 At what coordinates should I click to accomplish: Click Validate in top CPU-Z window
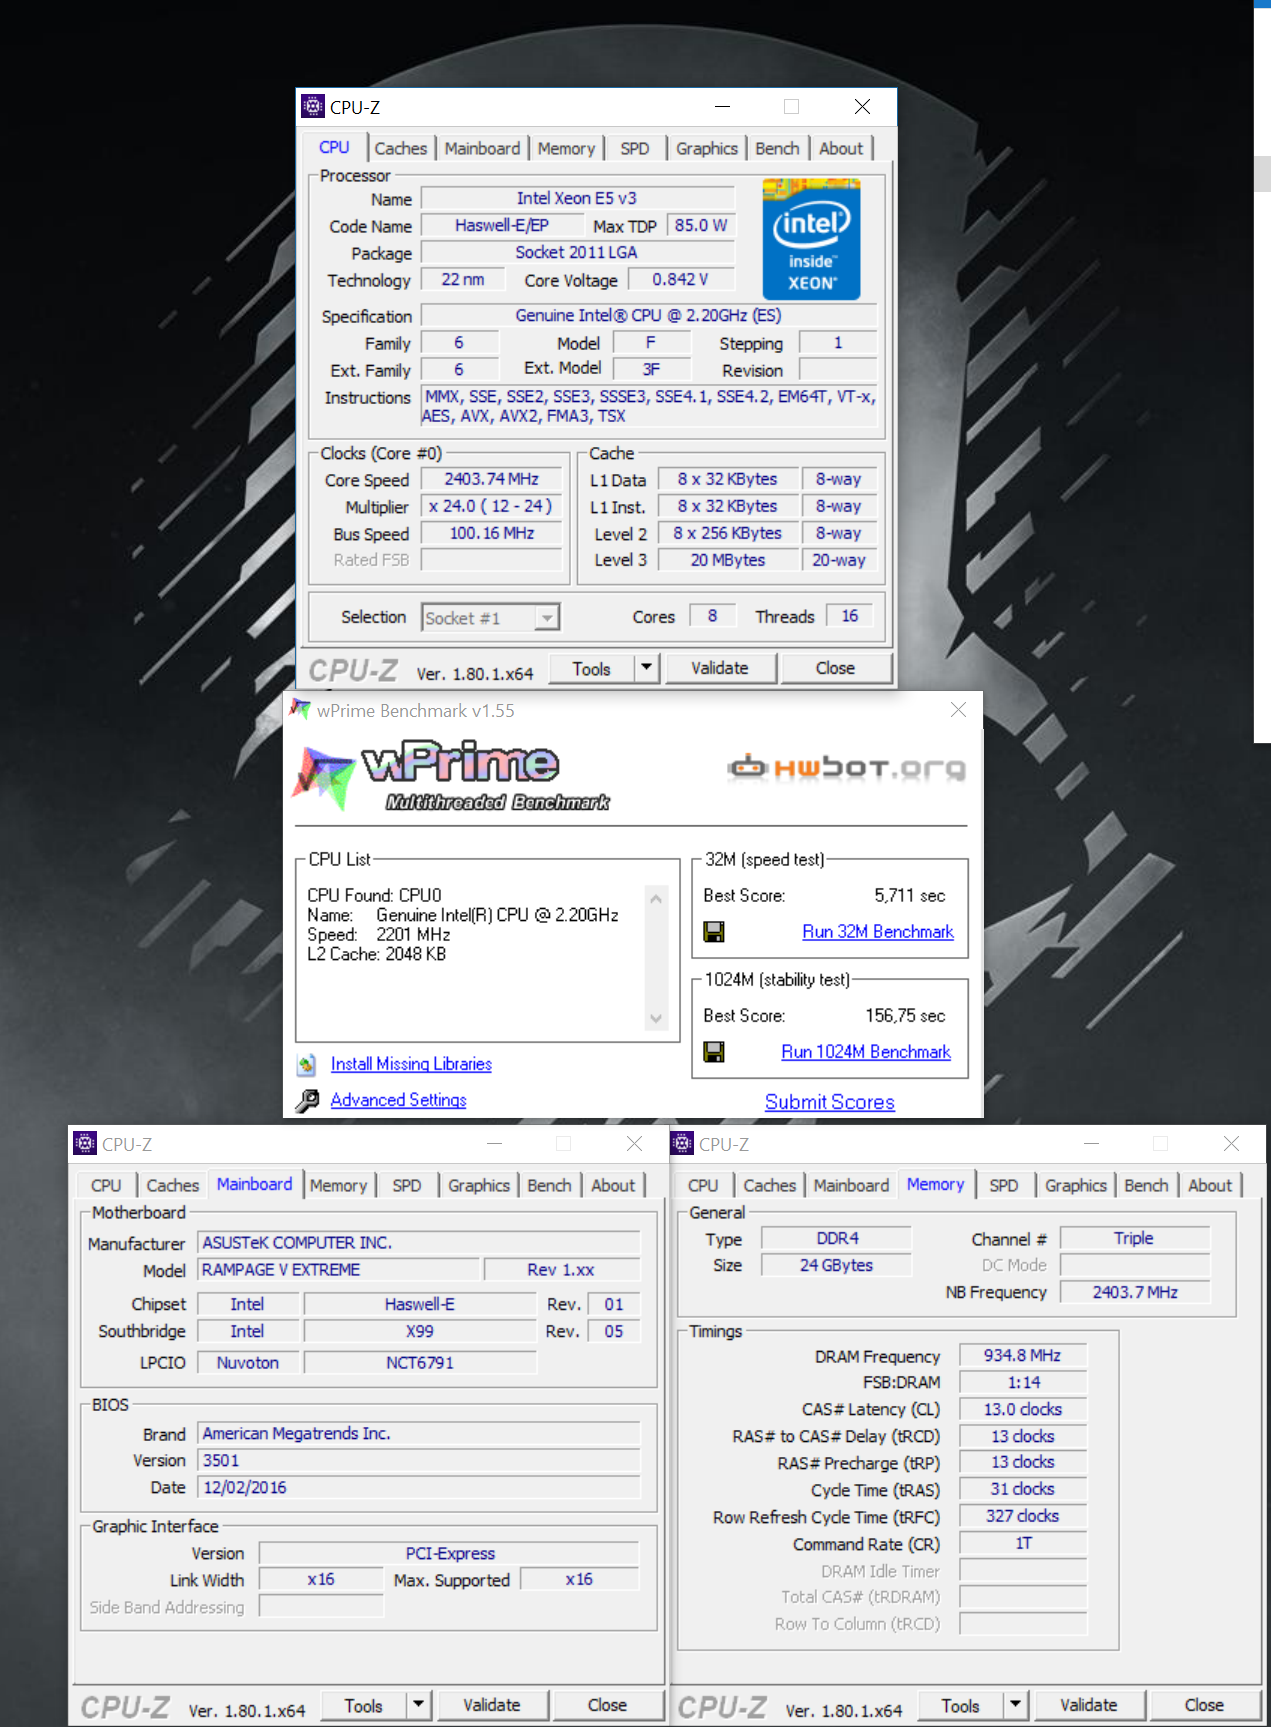(x=719, y=668)
